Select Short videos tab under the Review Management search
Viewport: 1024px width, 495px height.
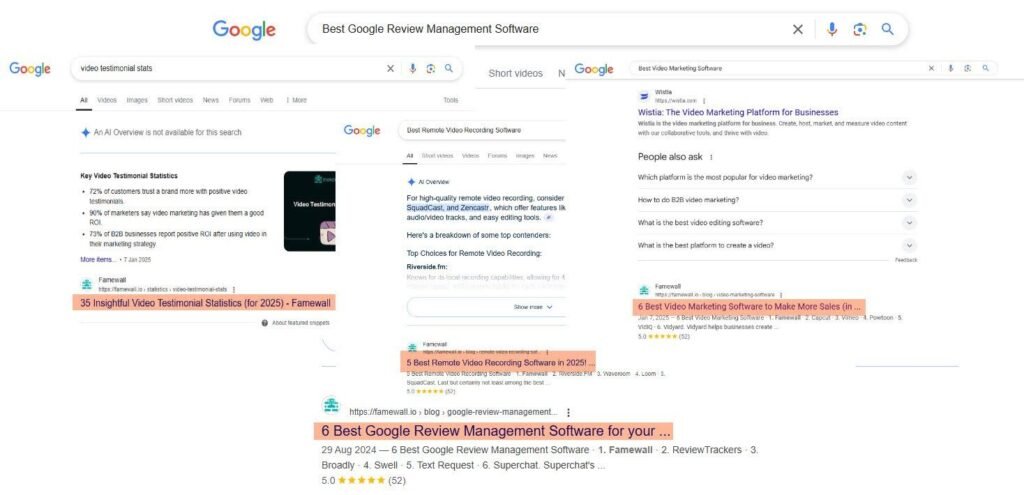(x=515, y=74)
